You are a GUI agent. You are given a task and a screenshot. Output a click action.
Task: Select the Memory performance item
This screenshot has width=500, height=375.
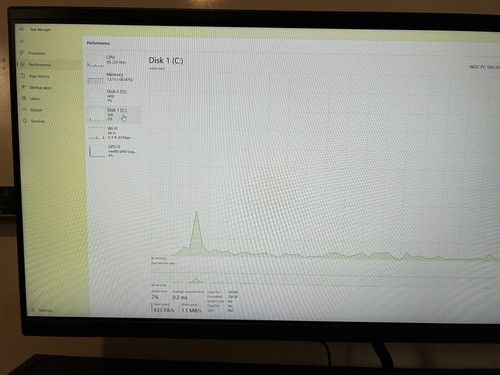point(113,78)
